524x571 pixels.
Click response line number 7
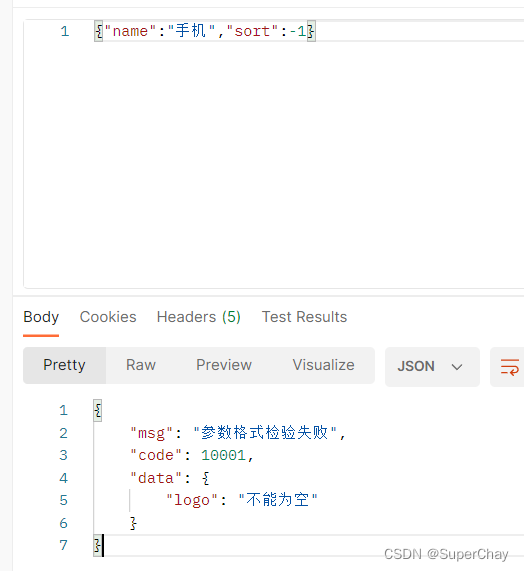tap(63, 545)
